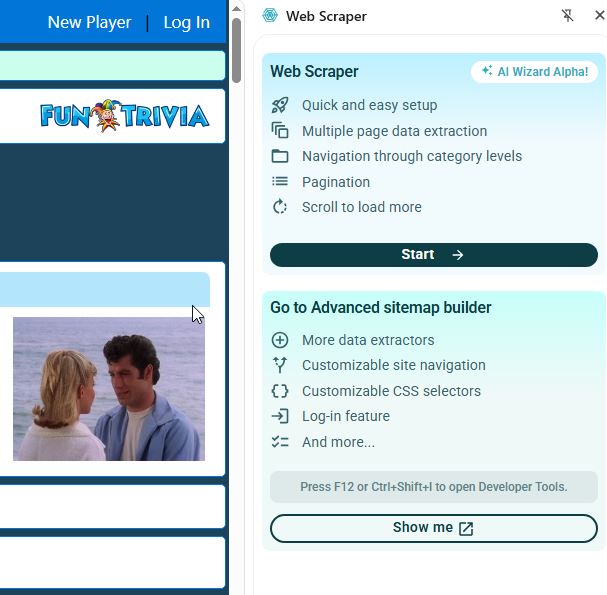607x595 pixels.
Task: Click the multiple pages copy icon
Action: tap(280, 130)
